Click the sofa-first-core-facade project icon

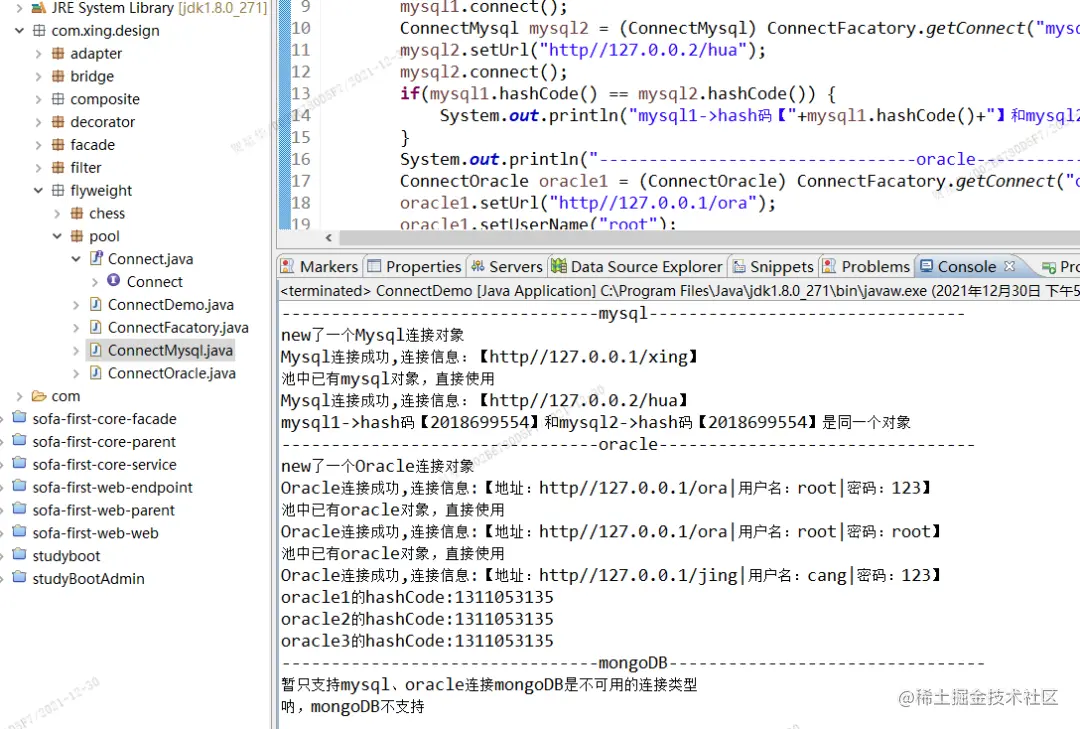(x=20, y=418)
